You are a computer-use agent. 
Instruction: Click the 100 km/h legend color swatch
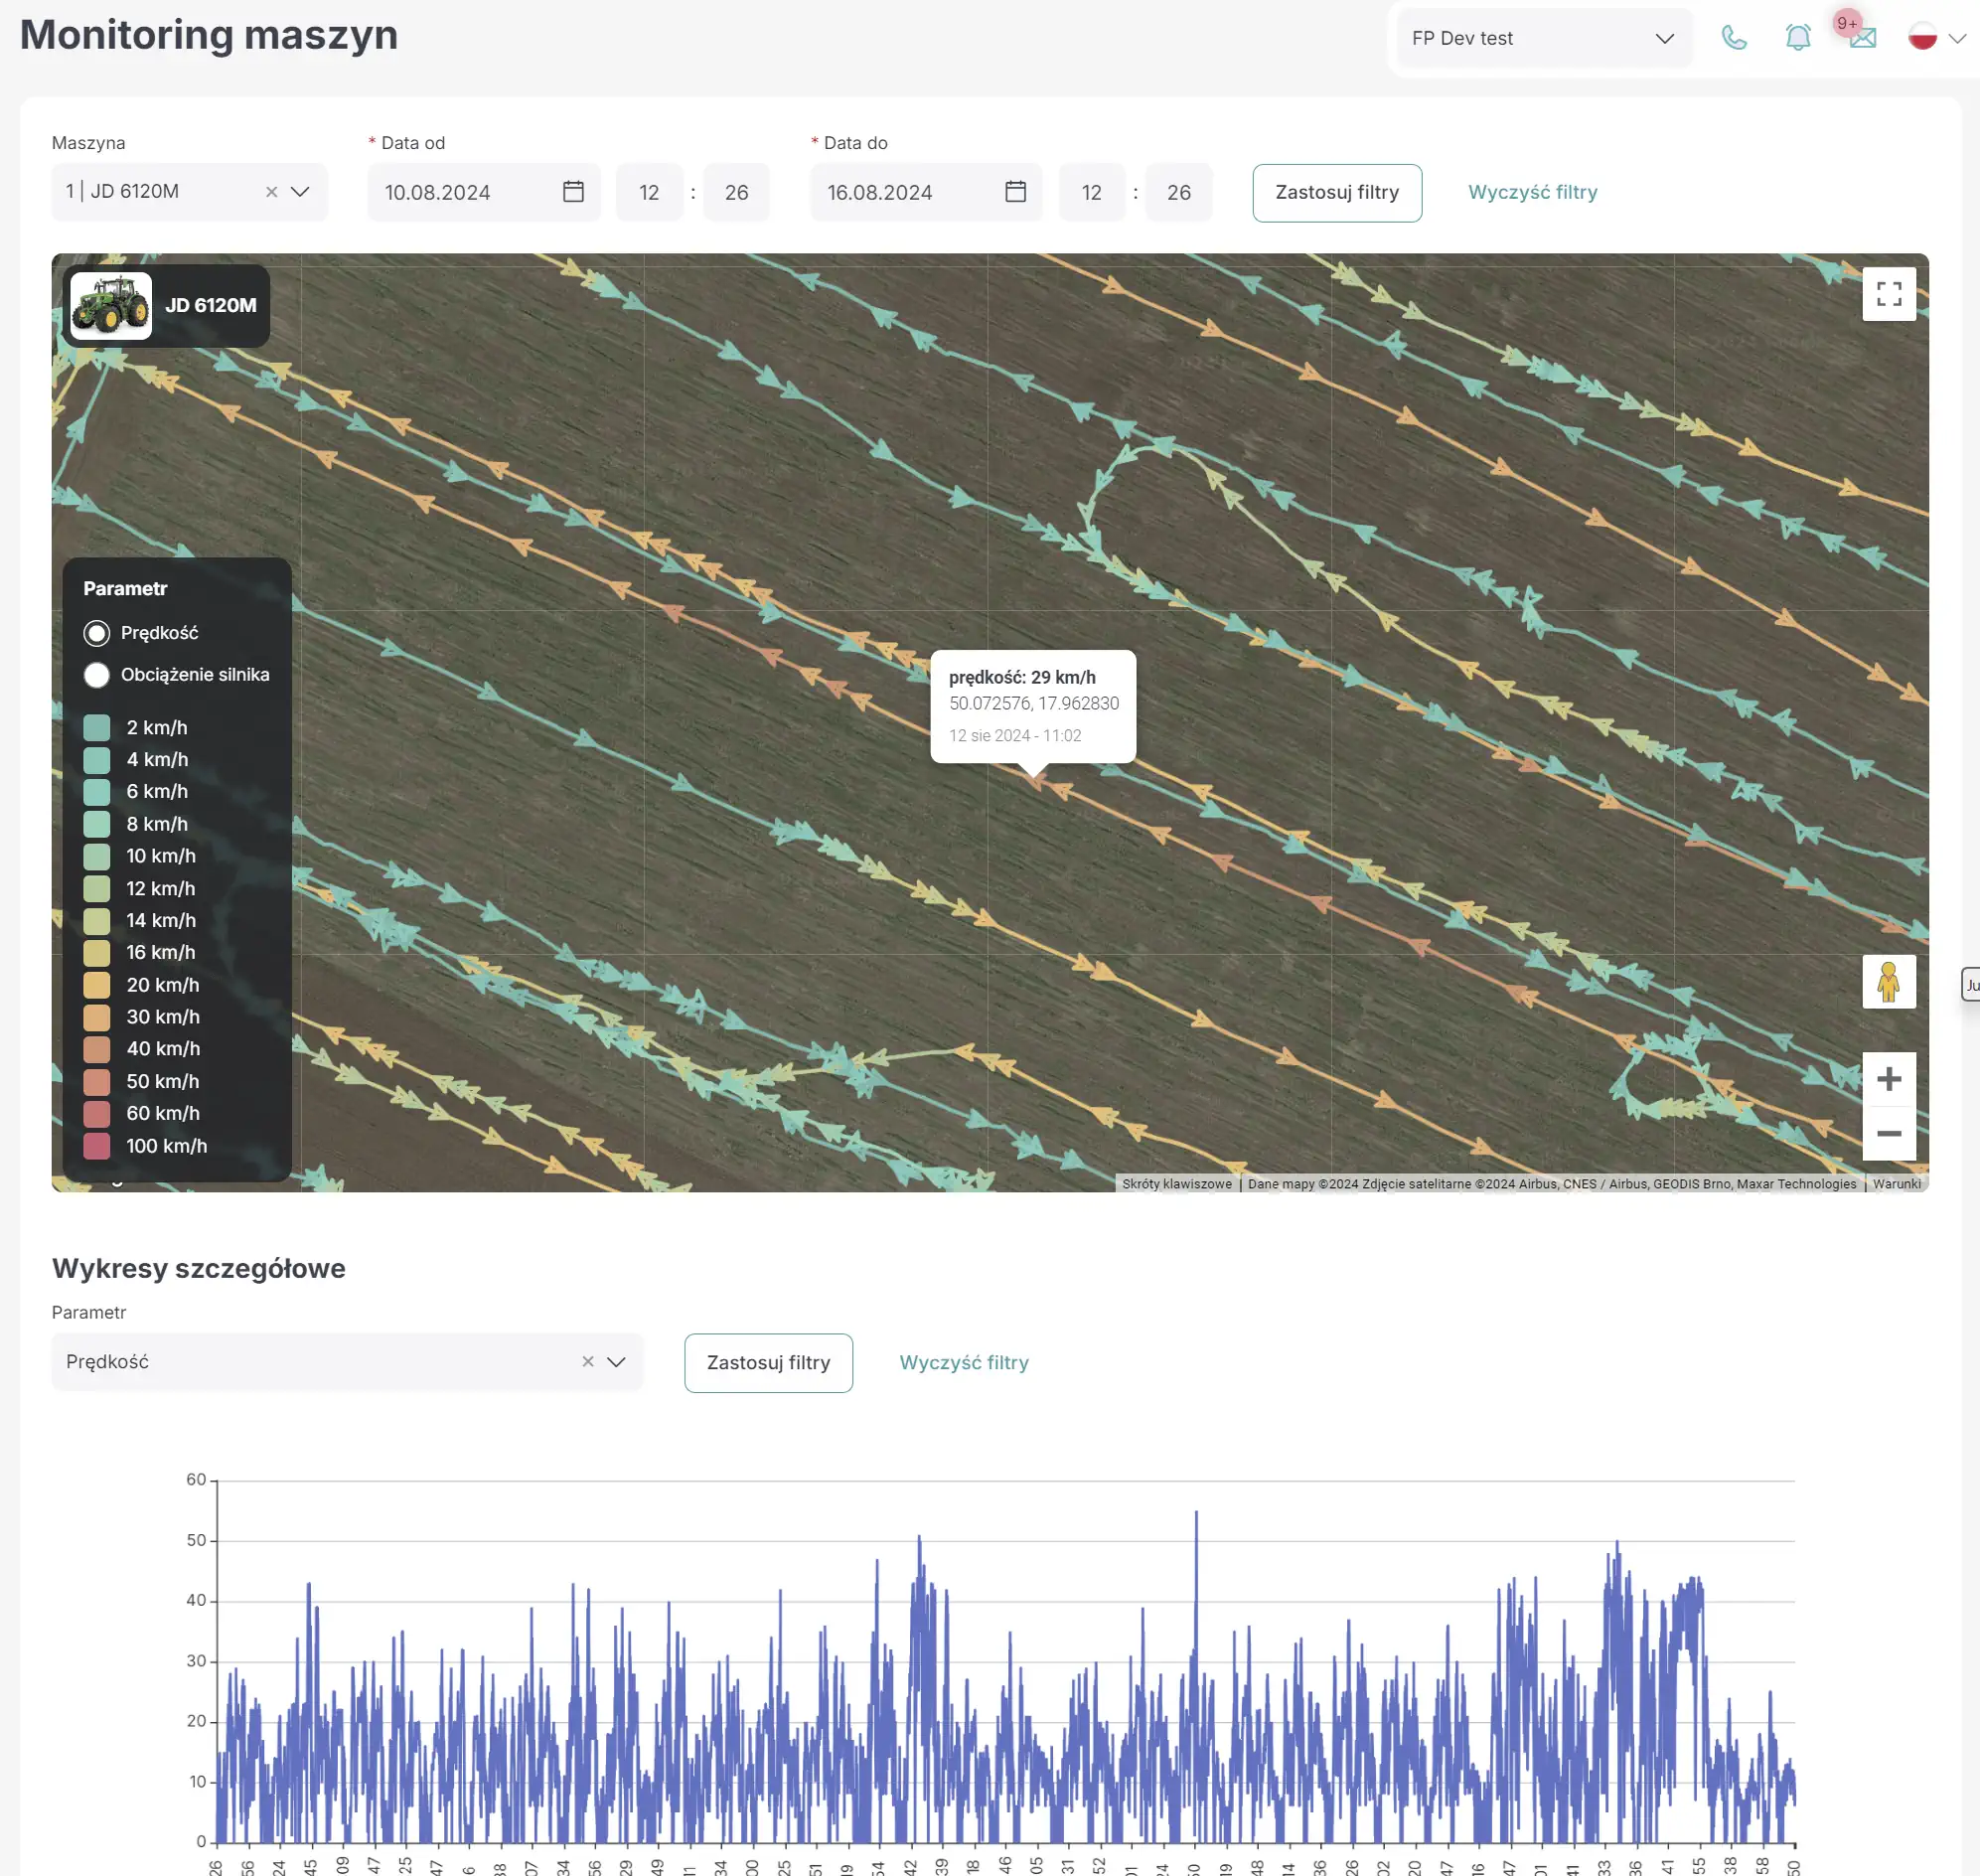97,1146
